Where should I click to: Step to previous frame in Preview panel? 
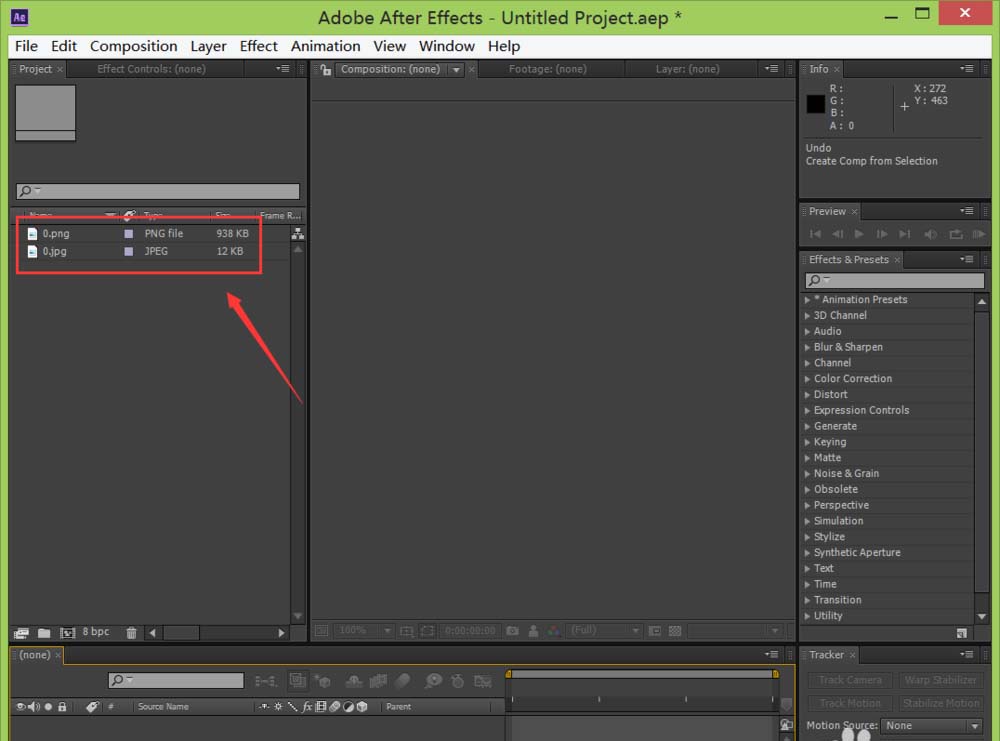pos(837,234)
